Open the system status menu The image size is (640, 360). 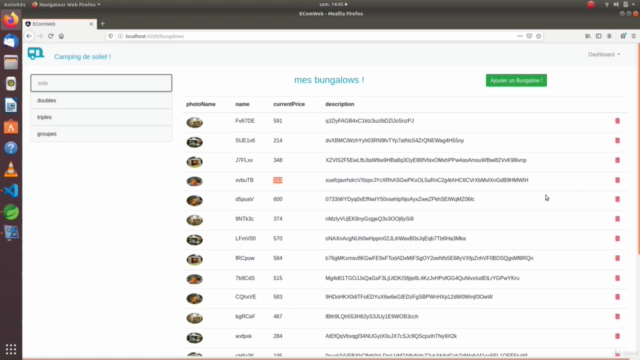620,4
